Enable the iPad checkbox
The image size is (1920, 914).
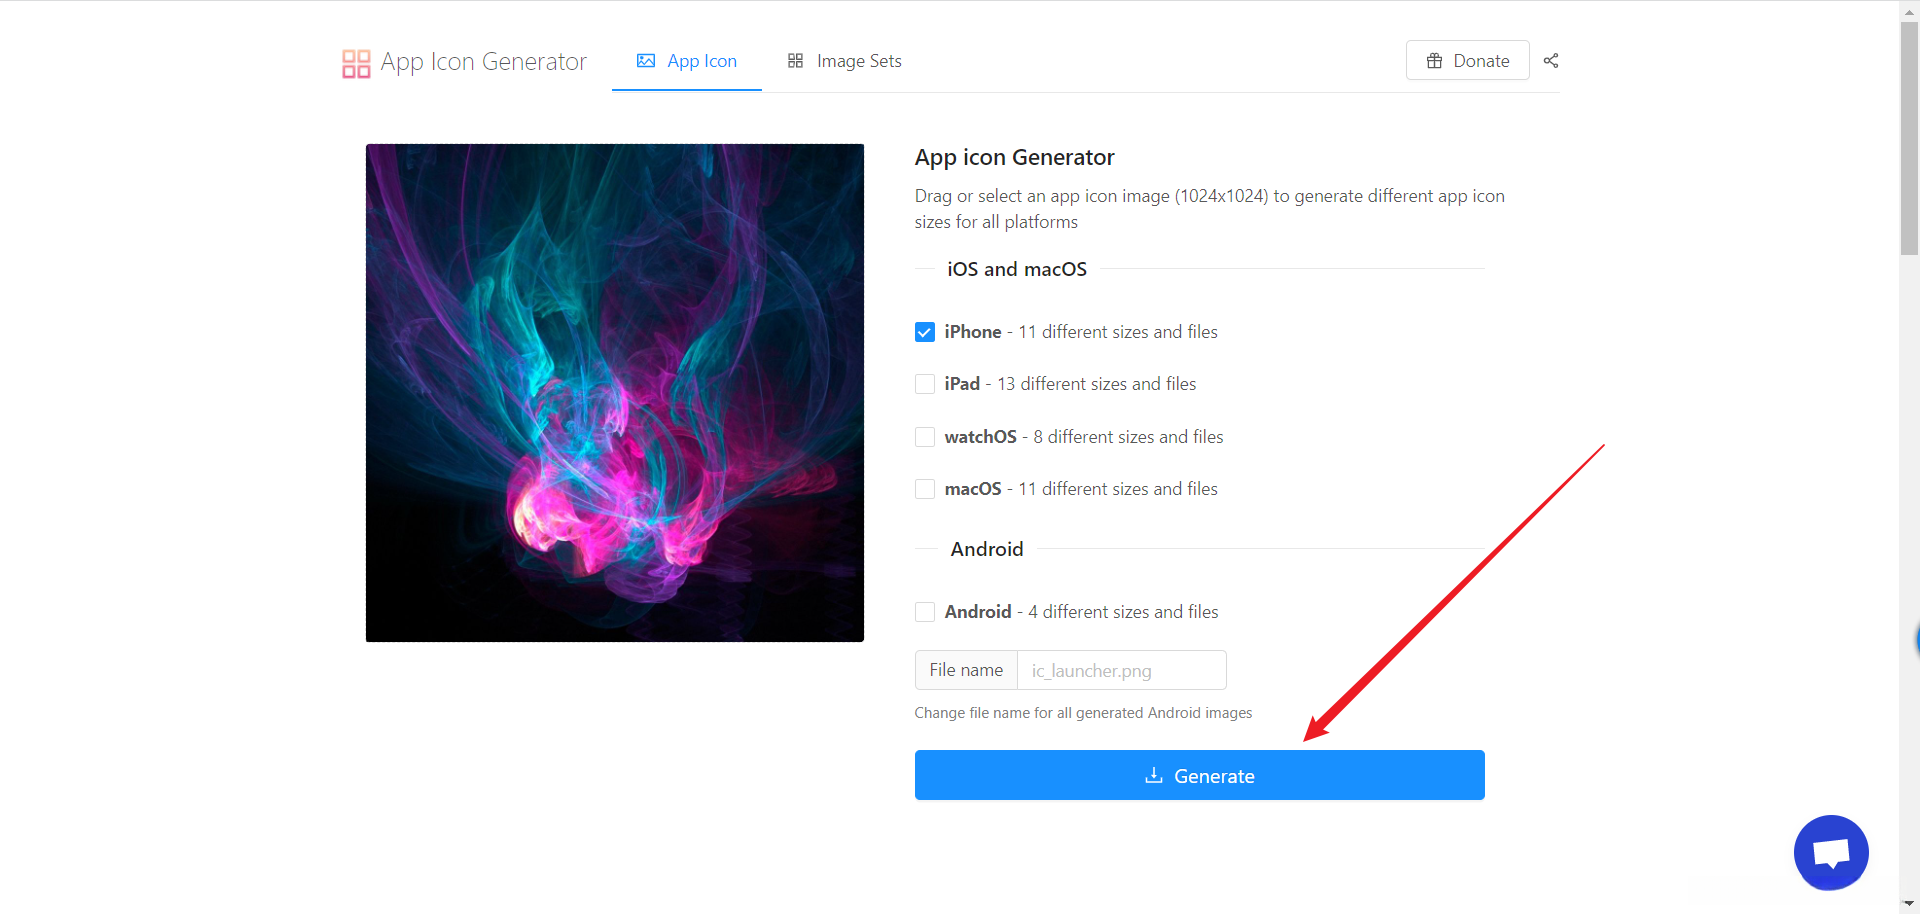tap(925, 384)
